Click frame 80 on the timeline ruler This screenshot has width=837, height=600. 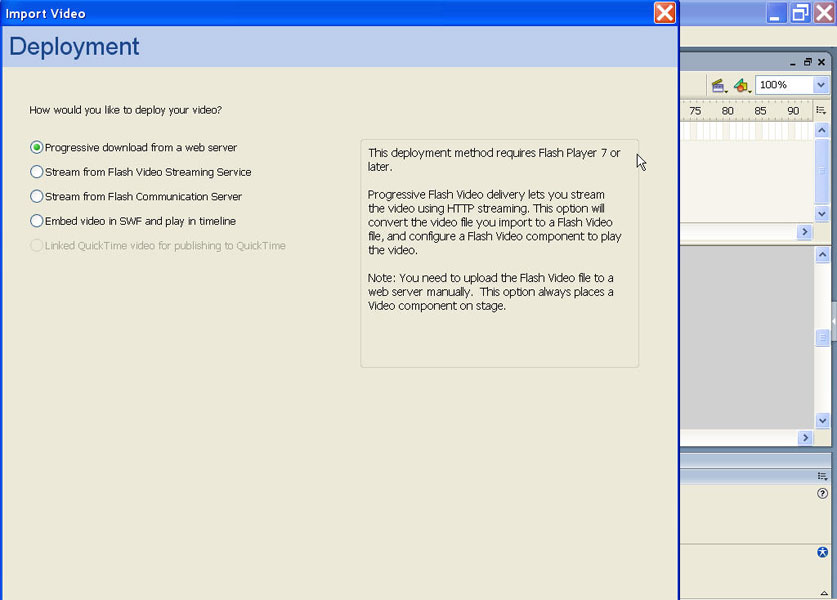coord(728,111)
